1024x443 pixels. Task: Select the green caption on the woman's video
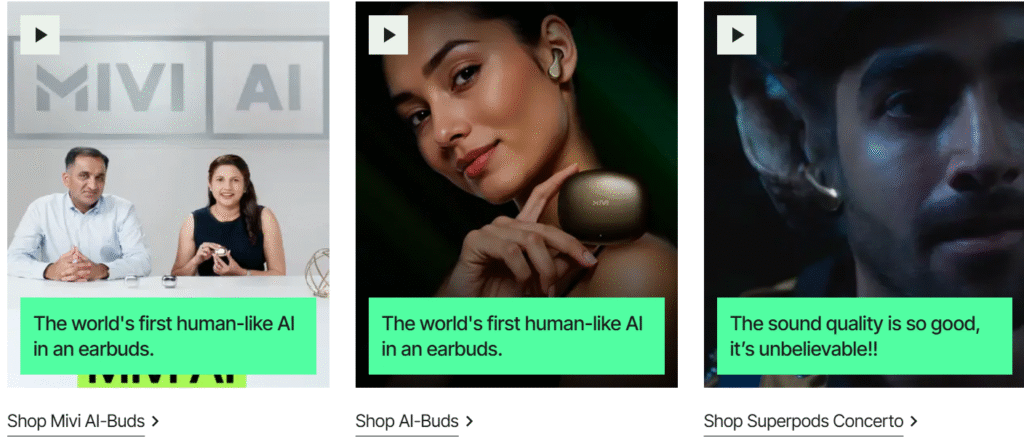517,336
